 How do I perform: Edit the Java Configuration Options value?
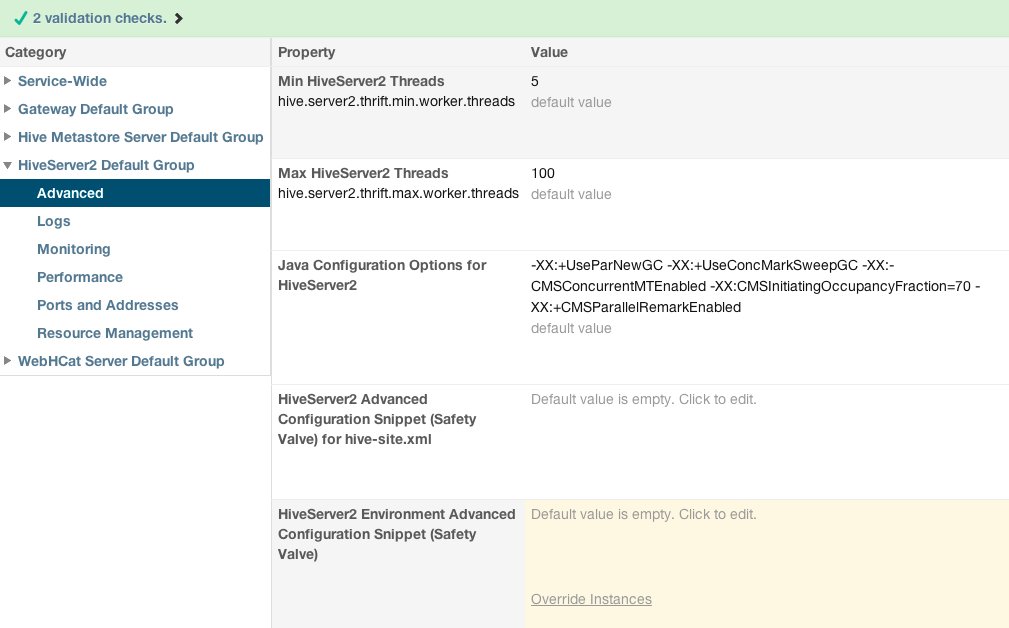click(x=755, y=286)
